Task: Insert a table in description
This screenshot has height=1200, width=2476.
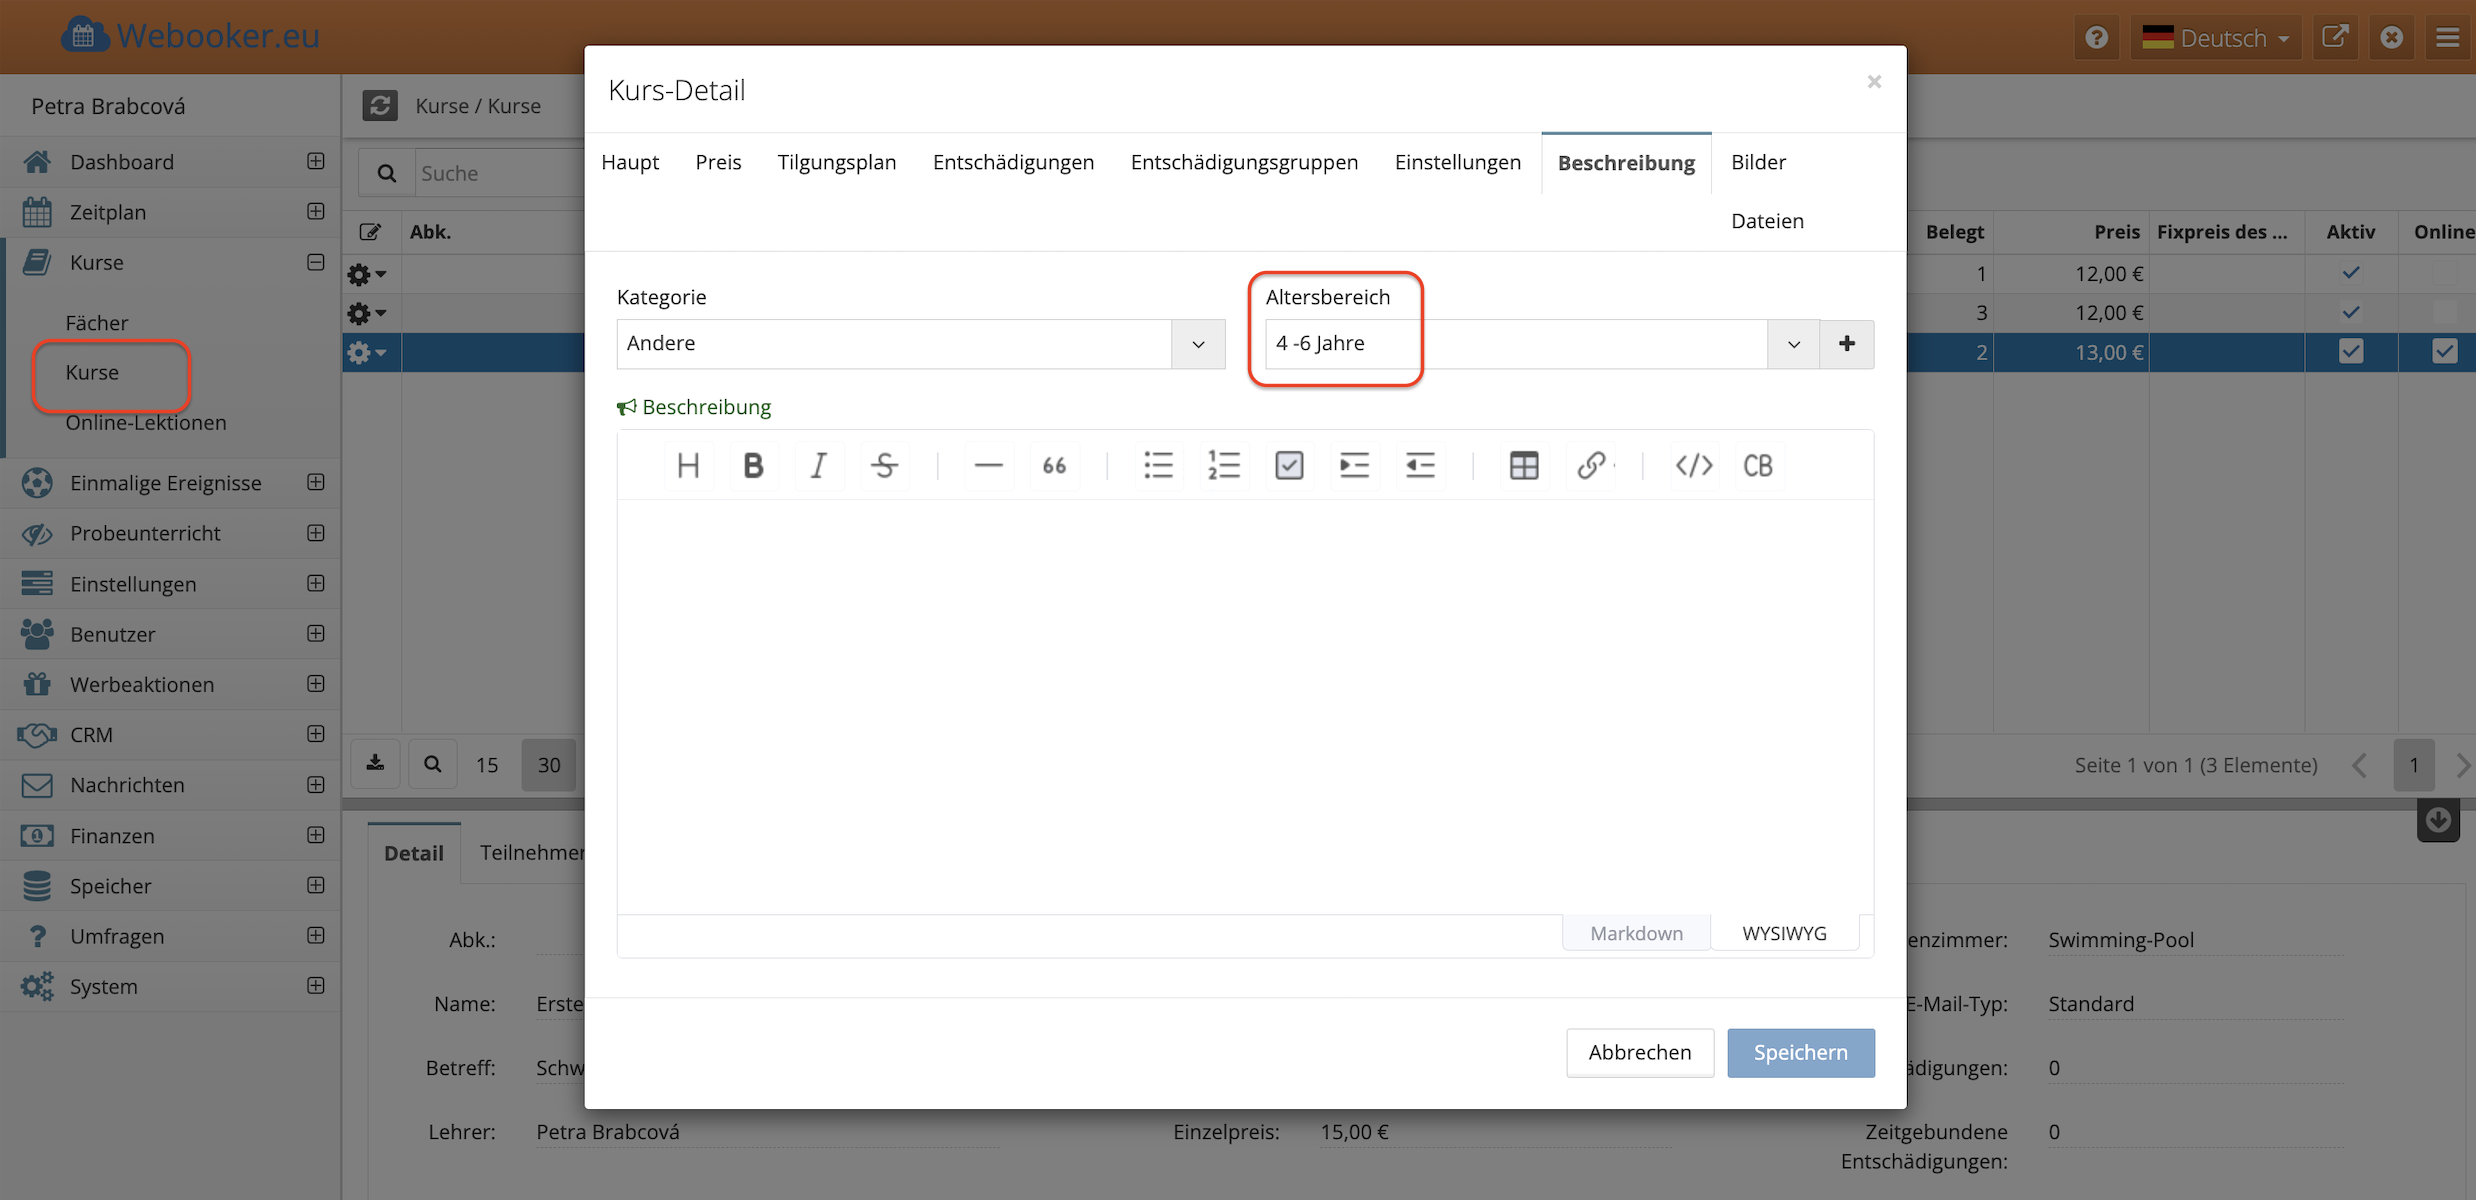Action: (1523, 465)
